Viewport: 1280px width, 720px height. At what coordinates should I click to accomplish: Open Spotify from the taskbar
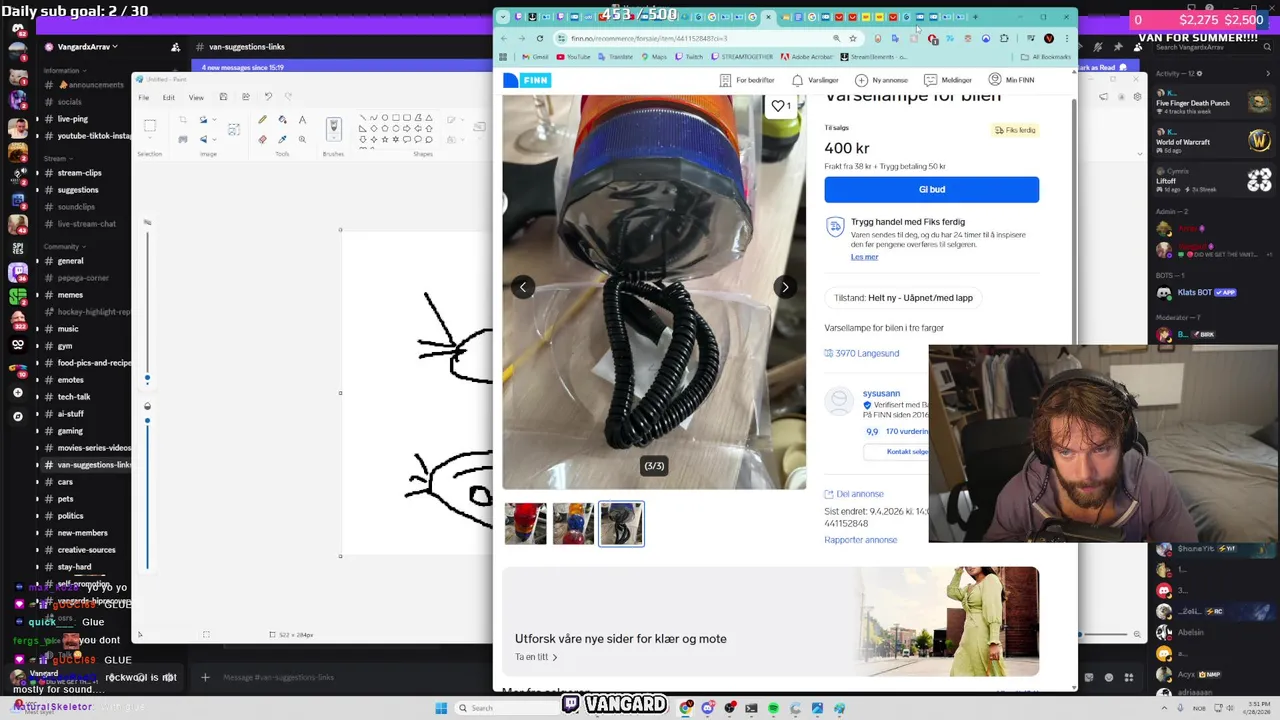coord(774,708)
